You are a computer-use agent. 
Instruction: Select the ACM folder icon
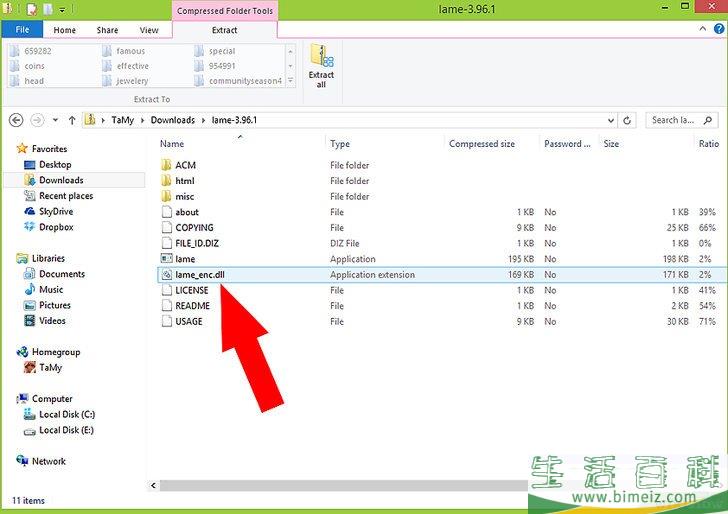pyautogui.click(x=166, y=165)
